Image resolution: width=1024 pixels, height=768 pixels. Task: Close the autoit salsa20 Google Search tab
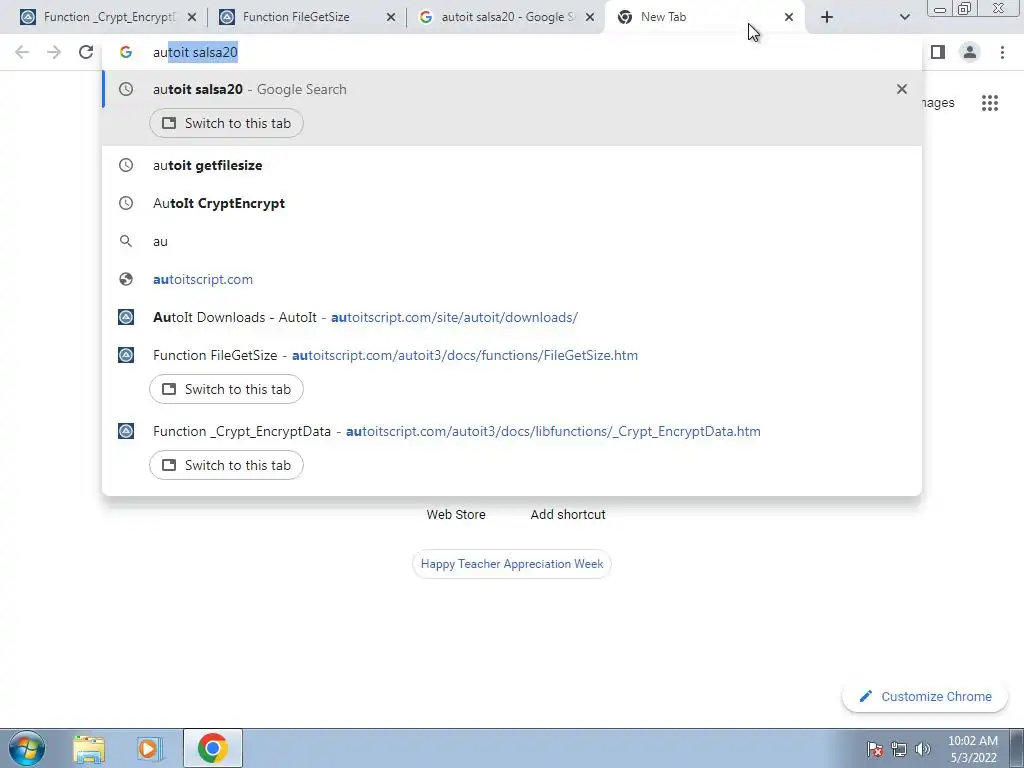pyautogui.click(x=590, y=17)
